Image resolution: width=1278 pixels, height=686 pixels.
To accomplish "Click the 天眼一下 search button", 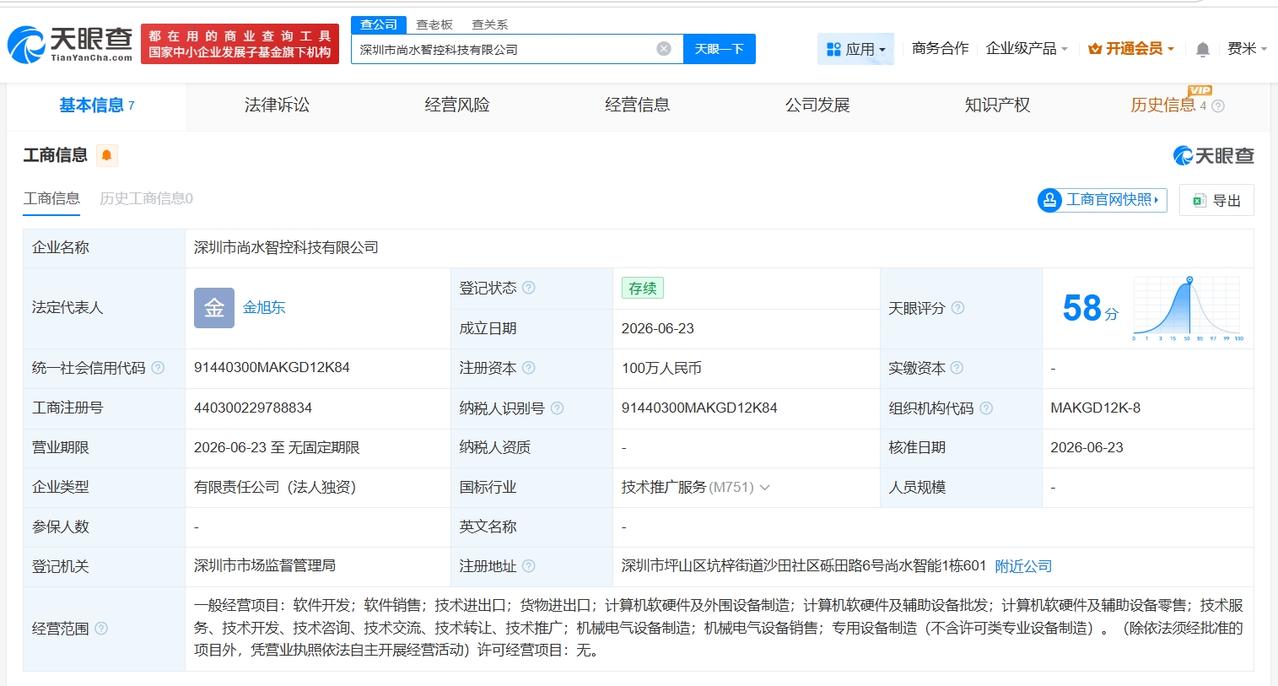I will pyautogui.click(x=719, y=49).
